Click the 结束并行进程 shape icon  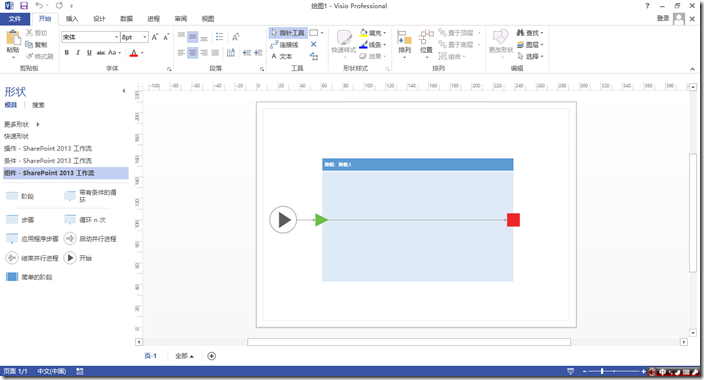12,258
